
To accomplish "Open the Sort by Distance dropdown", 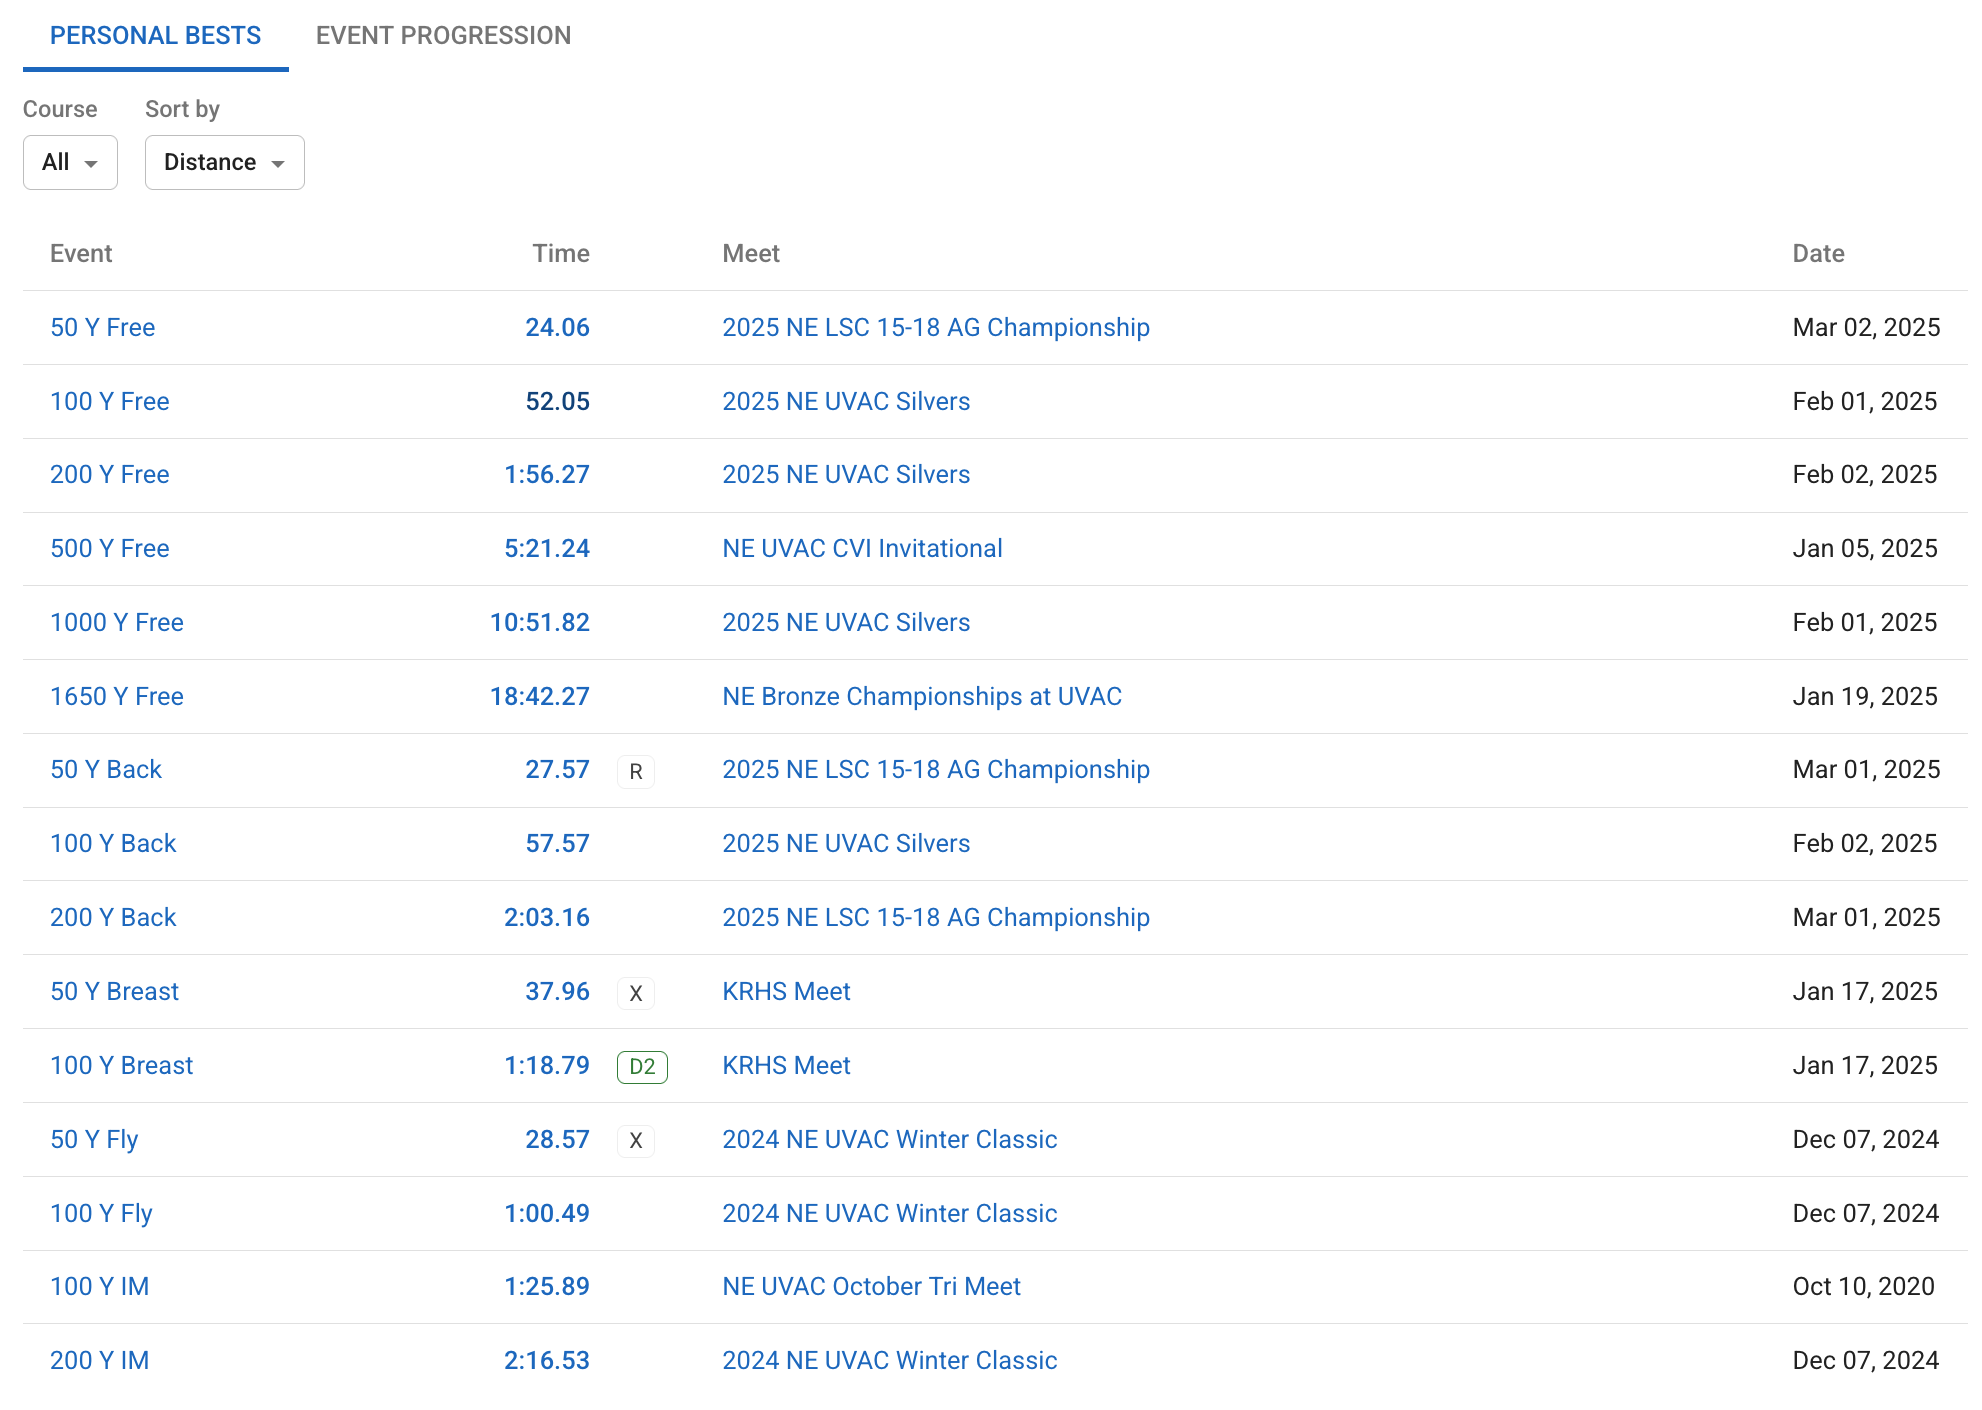I will point(224,162).
